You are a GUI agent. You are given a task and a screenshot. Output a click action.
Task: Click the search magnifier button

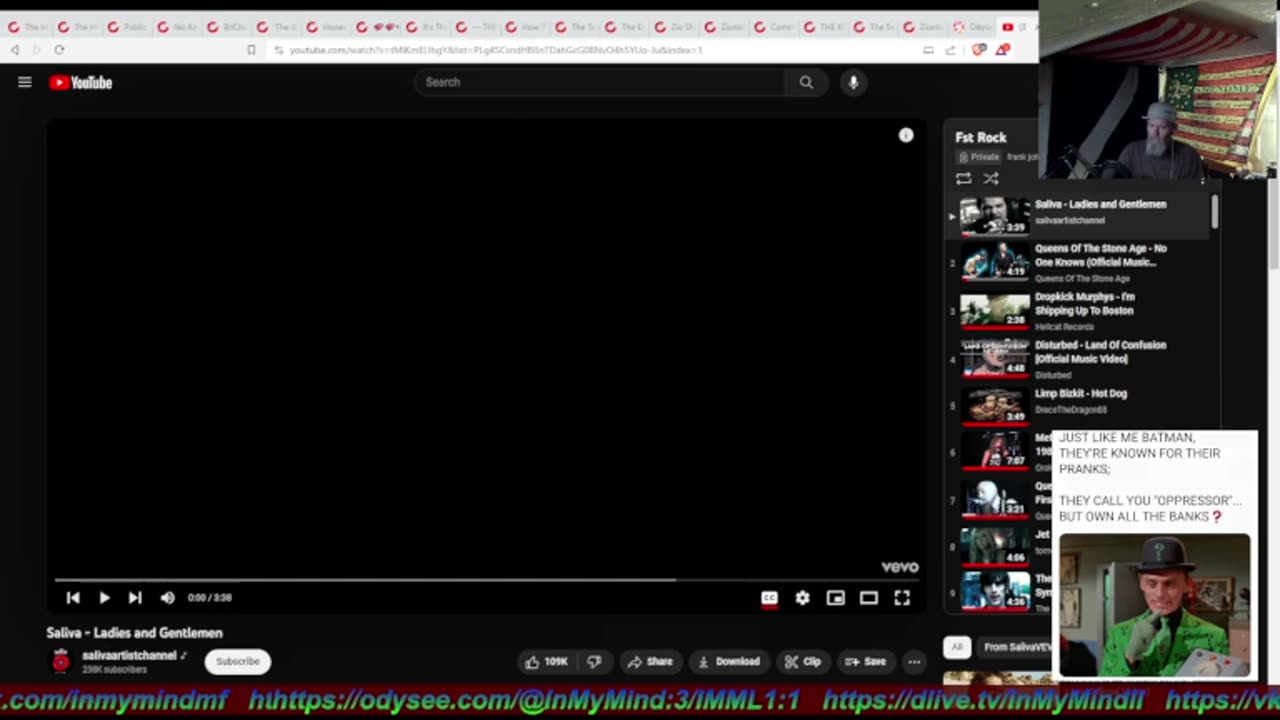tap(806, 82)
